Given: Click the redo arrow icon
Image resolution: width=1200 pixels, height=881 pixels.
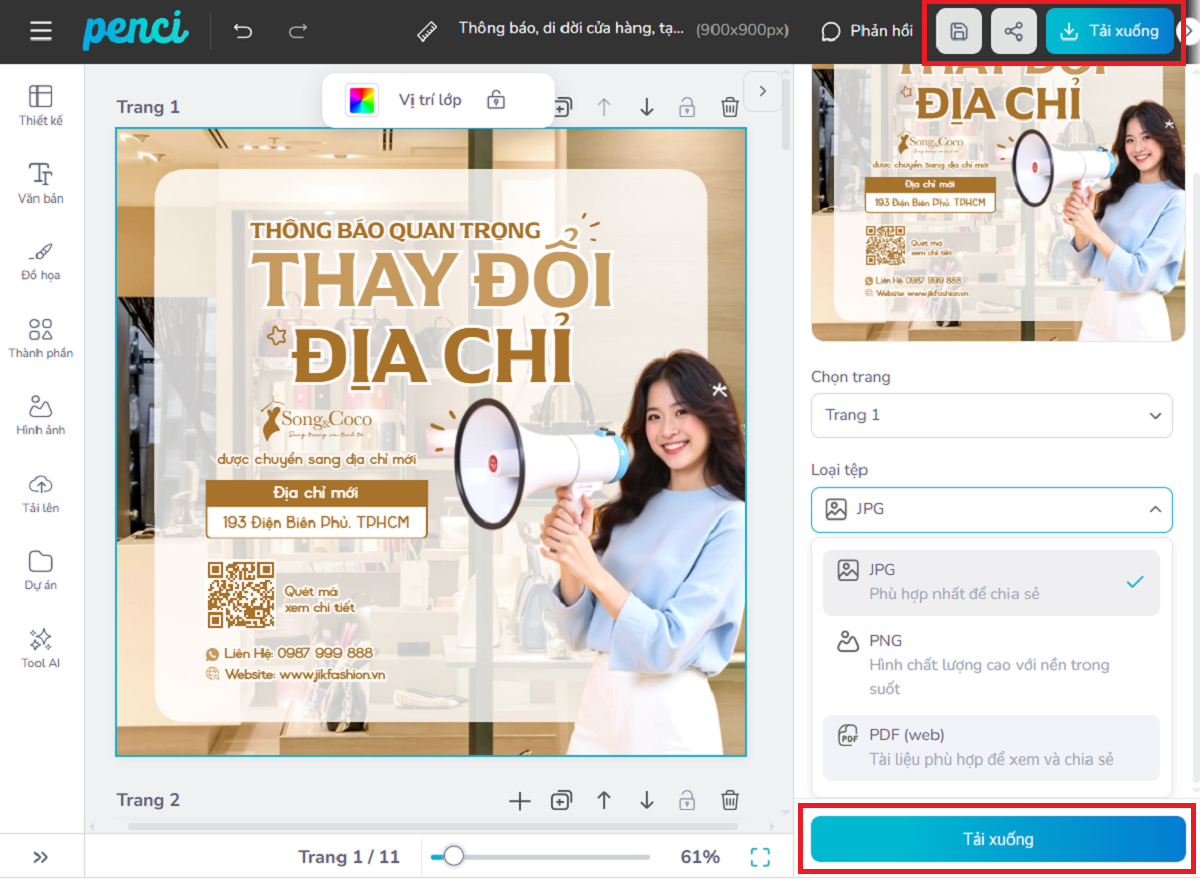Looking at the screenshot, I should [297, 31].
